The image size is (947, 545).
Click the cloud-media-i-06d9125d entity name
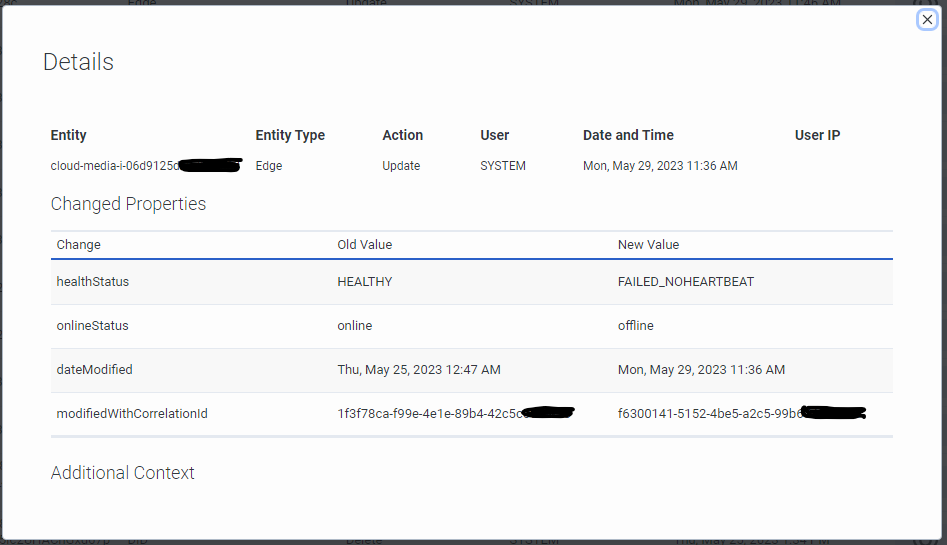coord(114,166)
